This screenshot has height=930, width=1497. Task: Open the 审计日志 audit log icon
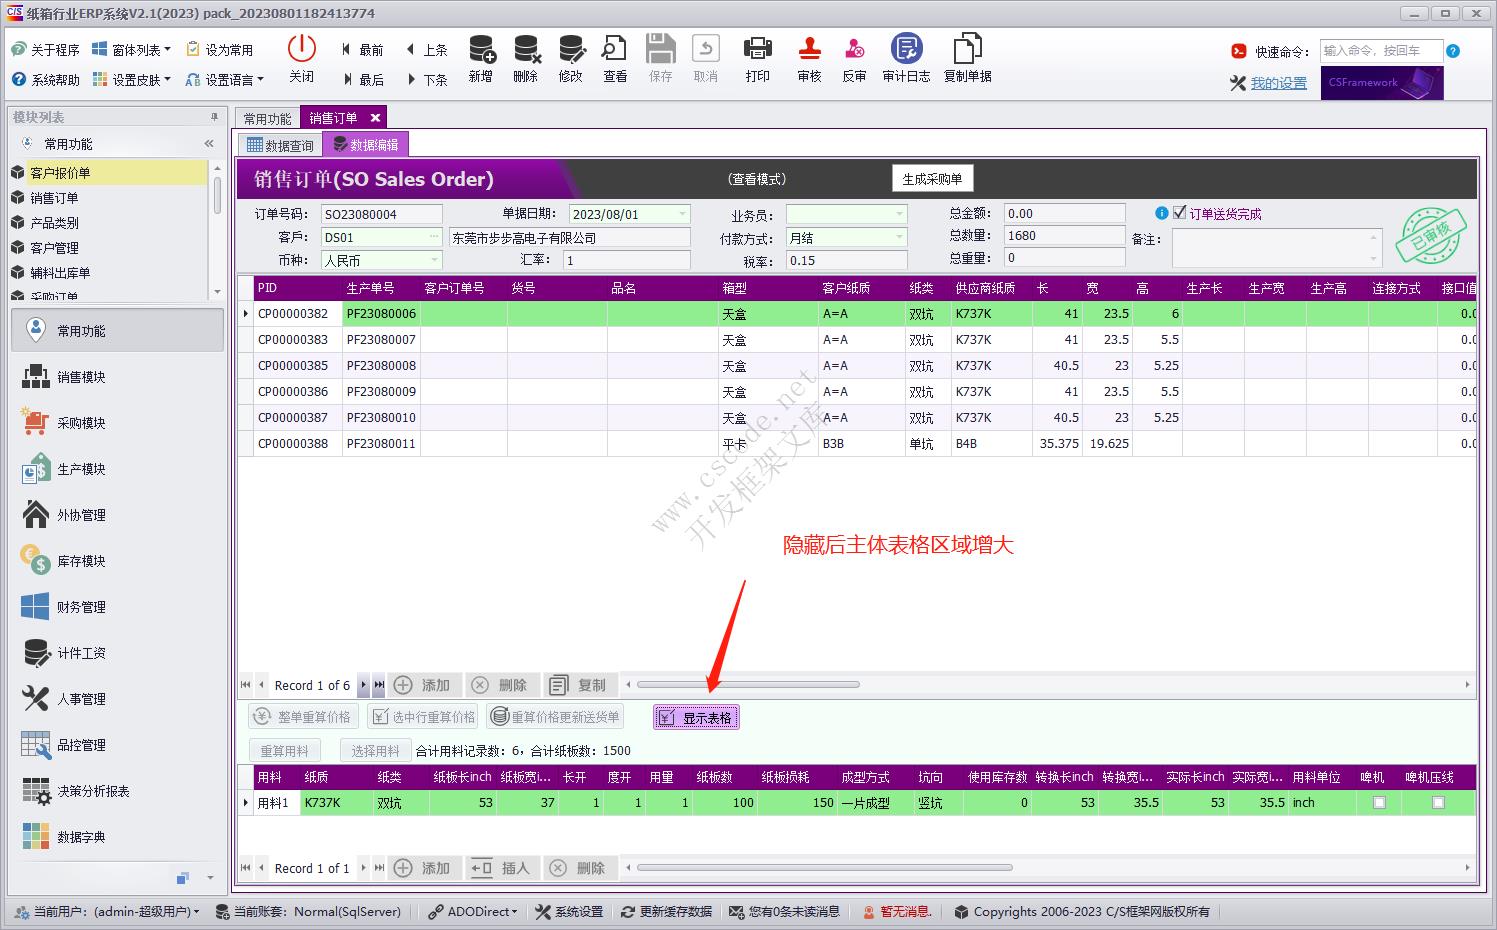[x=906, y=50]
